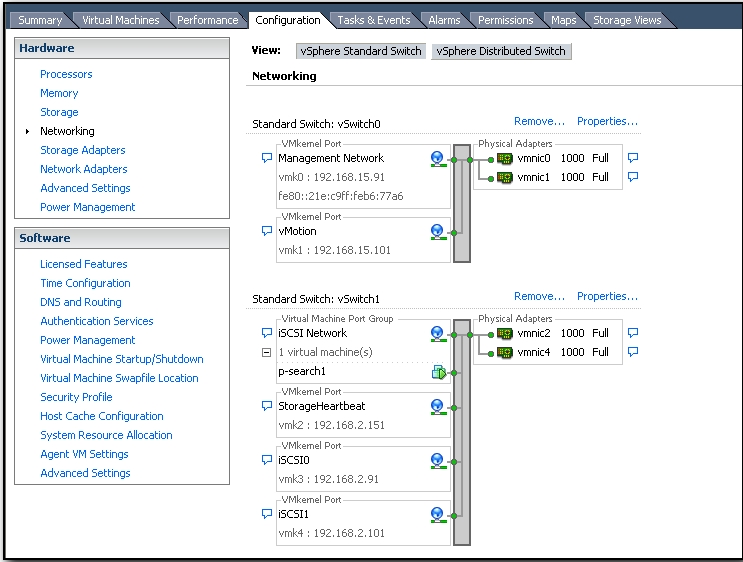
Task: Click the globe port icon for iSCSI Network
Action: point(438,334)
